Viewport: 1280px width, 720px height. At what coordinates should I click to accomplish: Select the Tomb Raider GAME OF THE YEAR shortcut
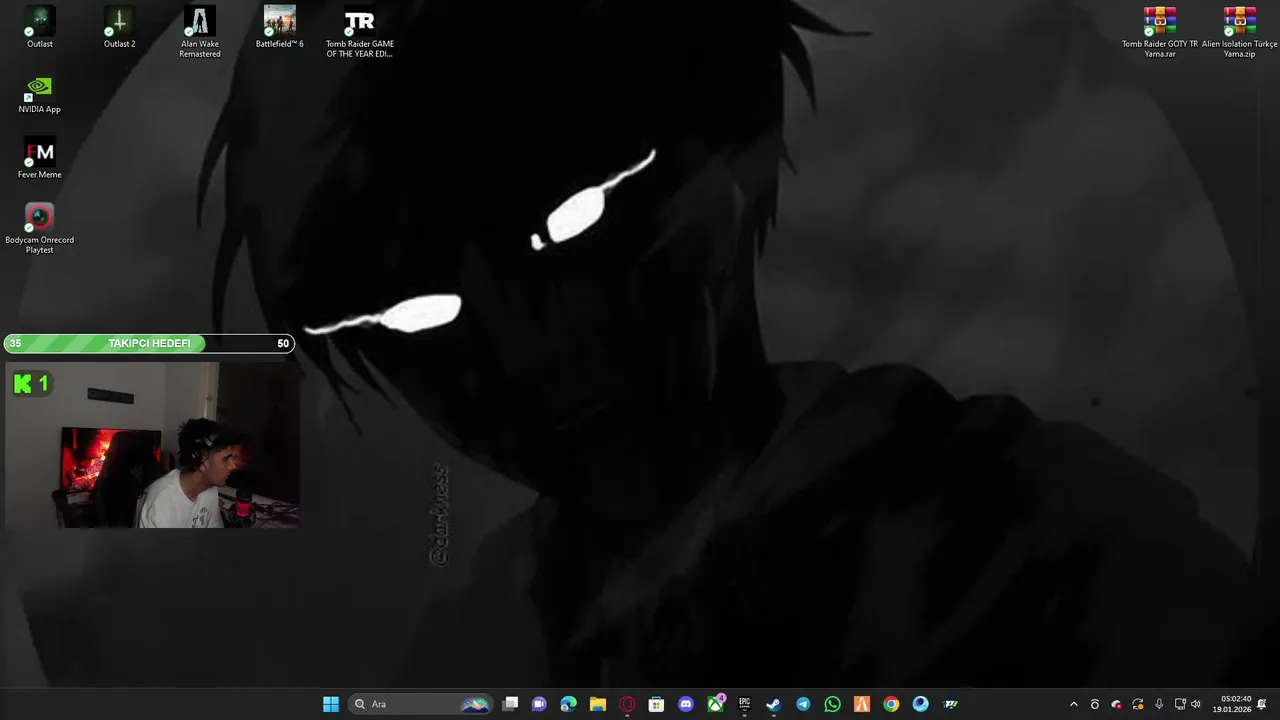click(360, 32)
